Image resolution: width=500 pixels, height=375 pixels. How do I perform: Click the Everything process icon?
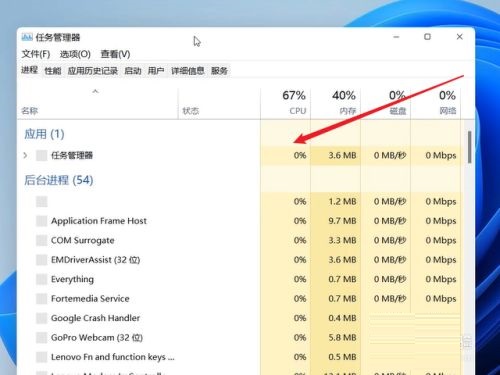tap(42, 279)
